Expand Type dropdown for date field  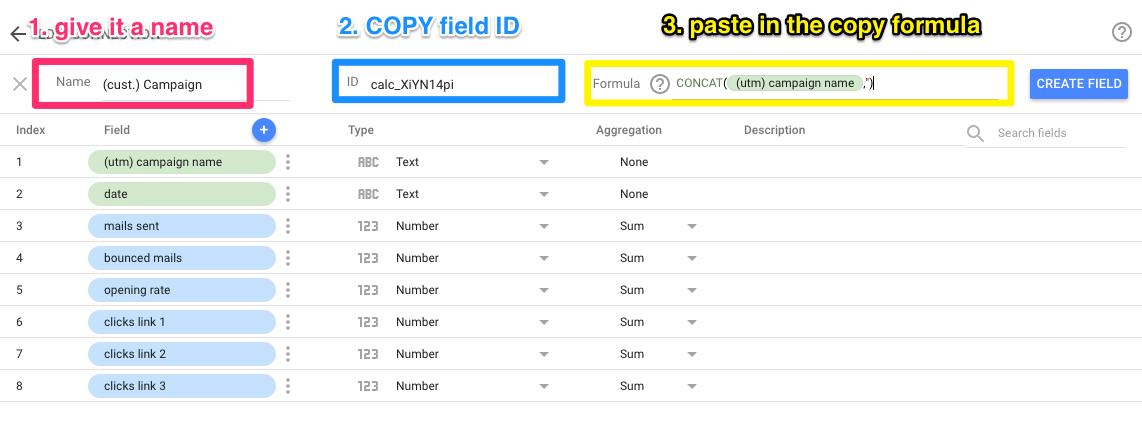[544, 194]
